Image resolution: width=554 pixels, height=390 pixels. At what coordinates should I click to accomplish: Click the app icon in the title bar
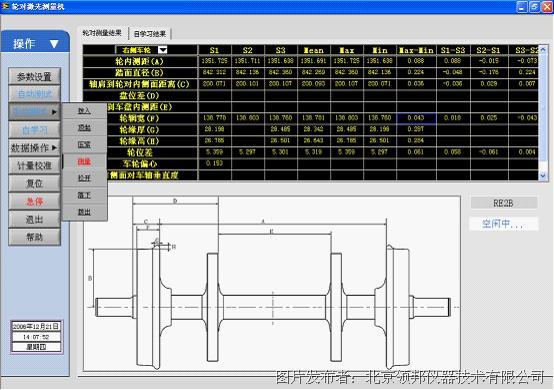tap(5, 6)
